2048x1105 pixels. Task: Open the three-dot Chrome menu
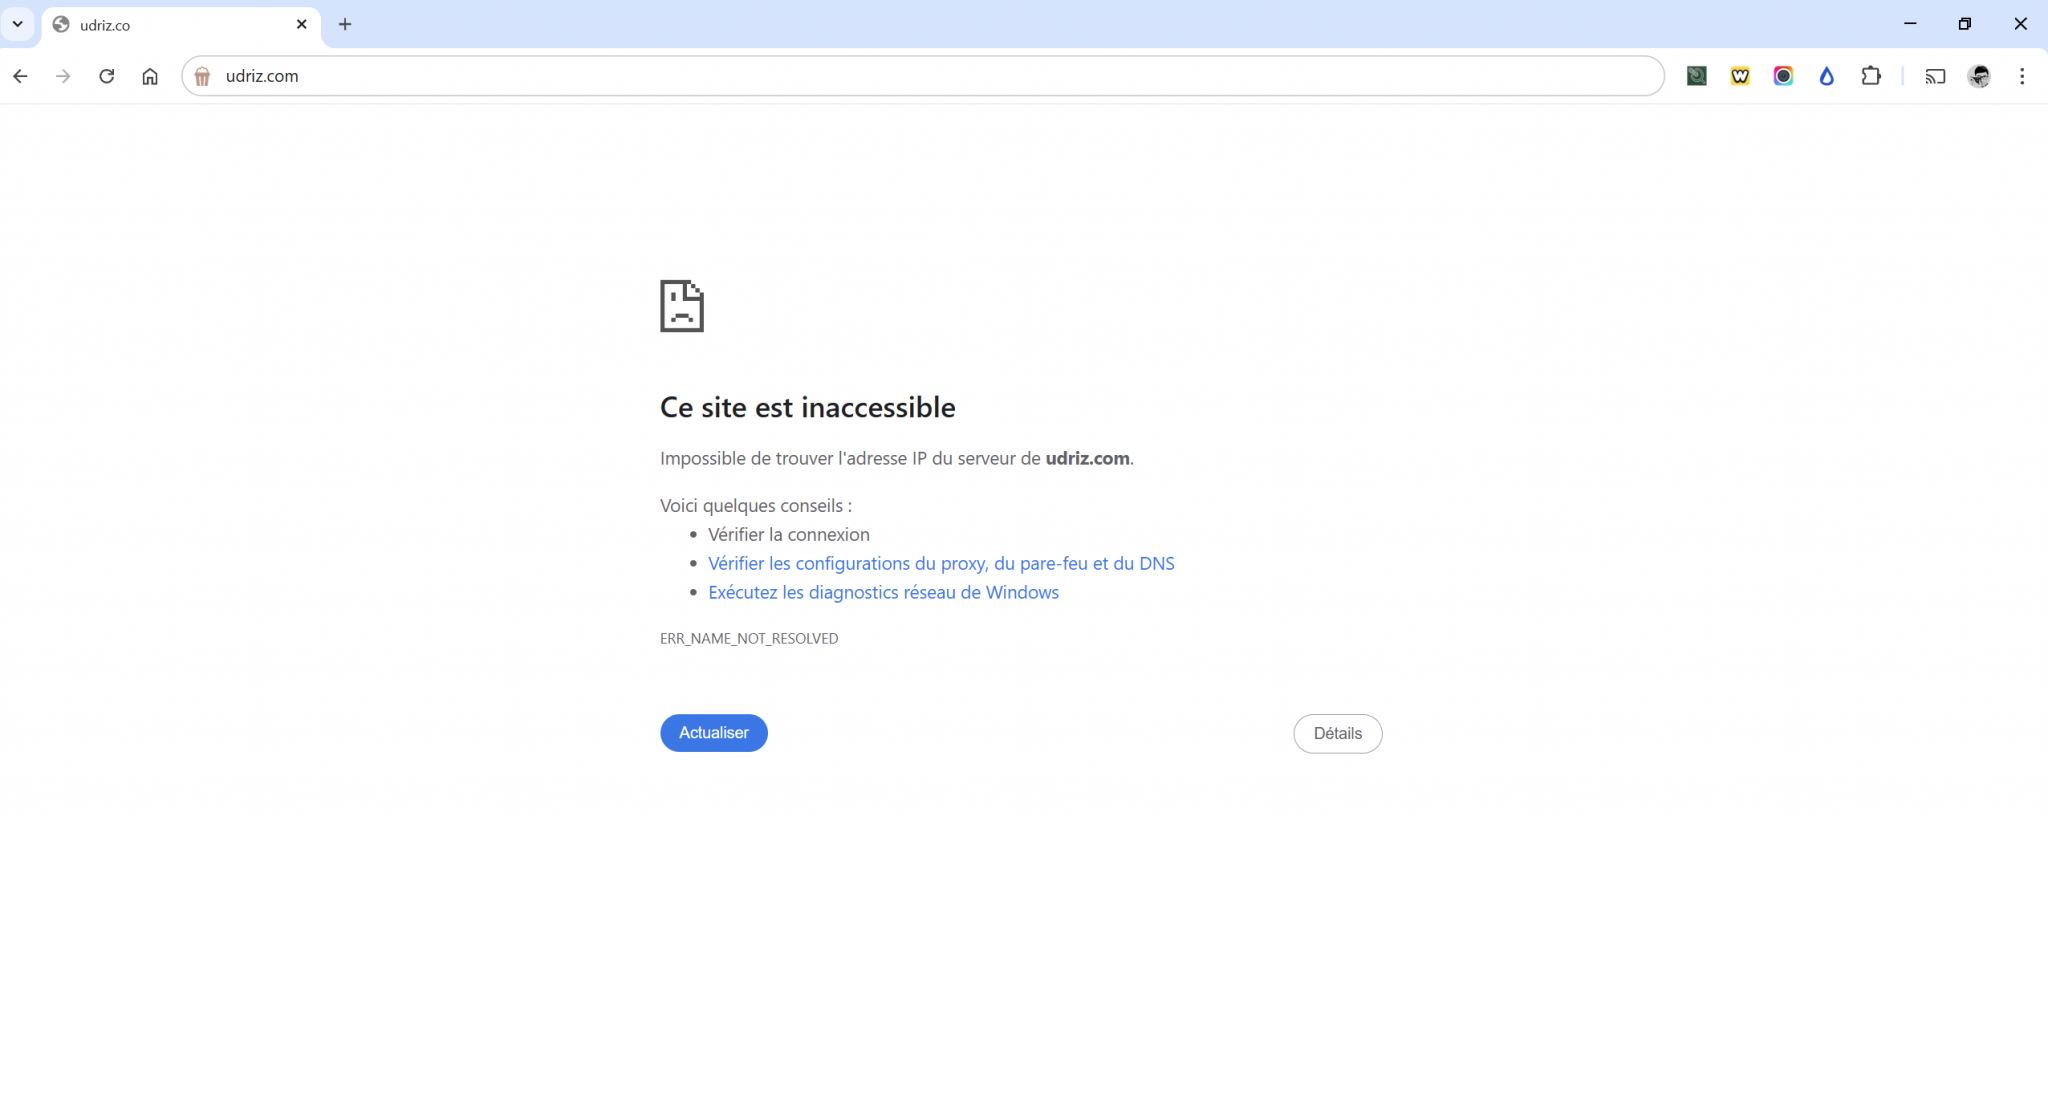[2022, 75]
